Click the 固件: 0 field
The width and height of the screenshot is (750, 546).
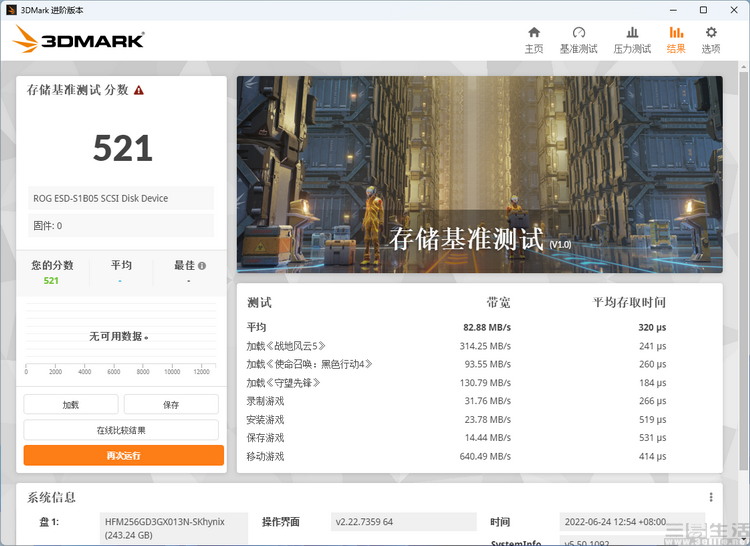click(x=121, y=225)
